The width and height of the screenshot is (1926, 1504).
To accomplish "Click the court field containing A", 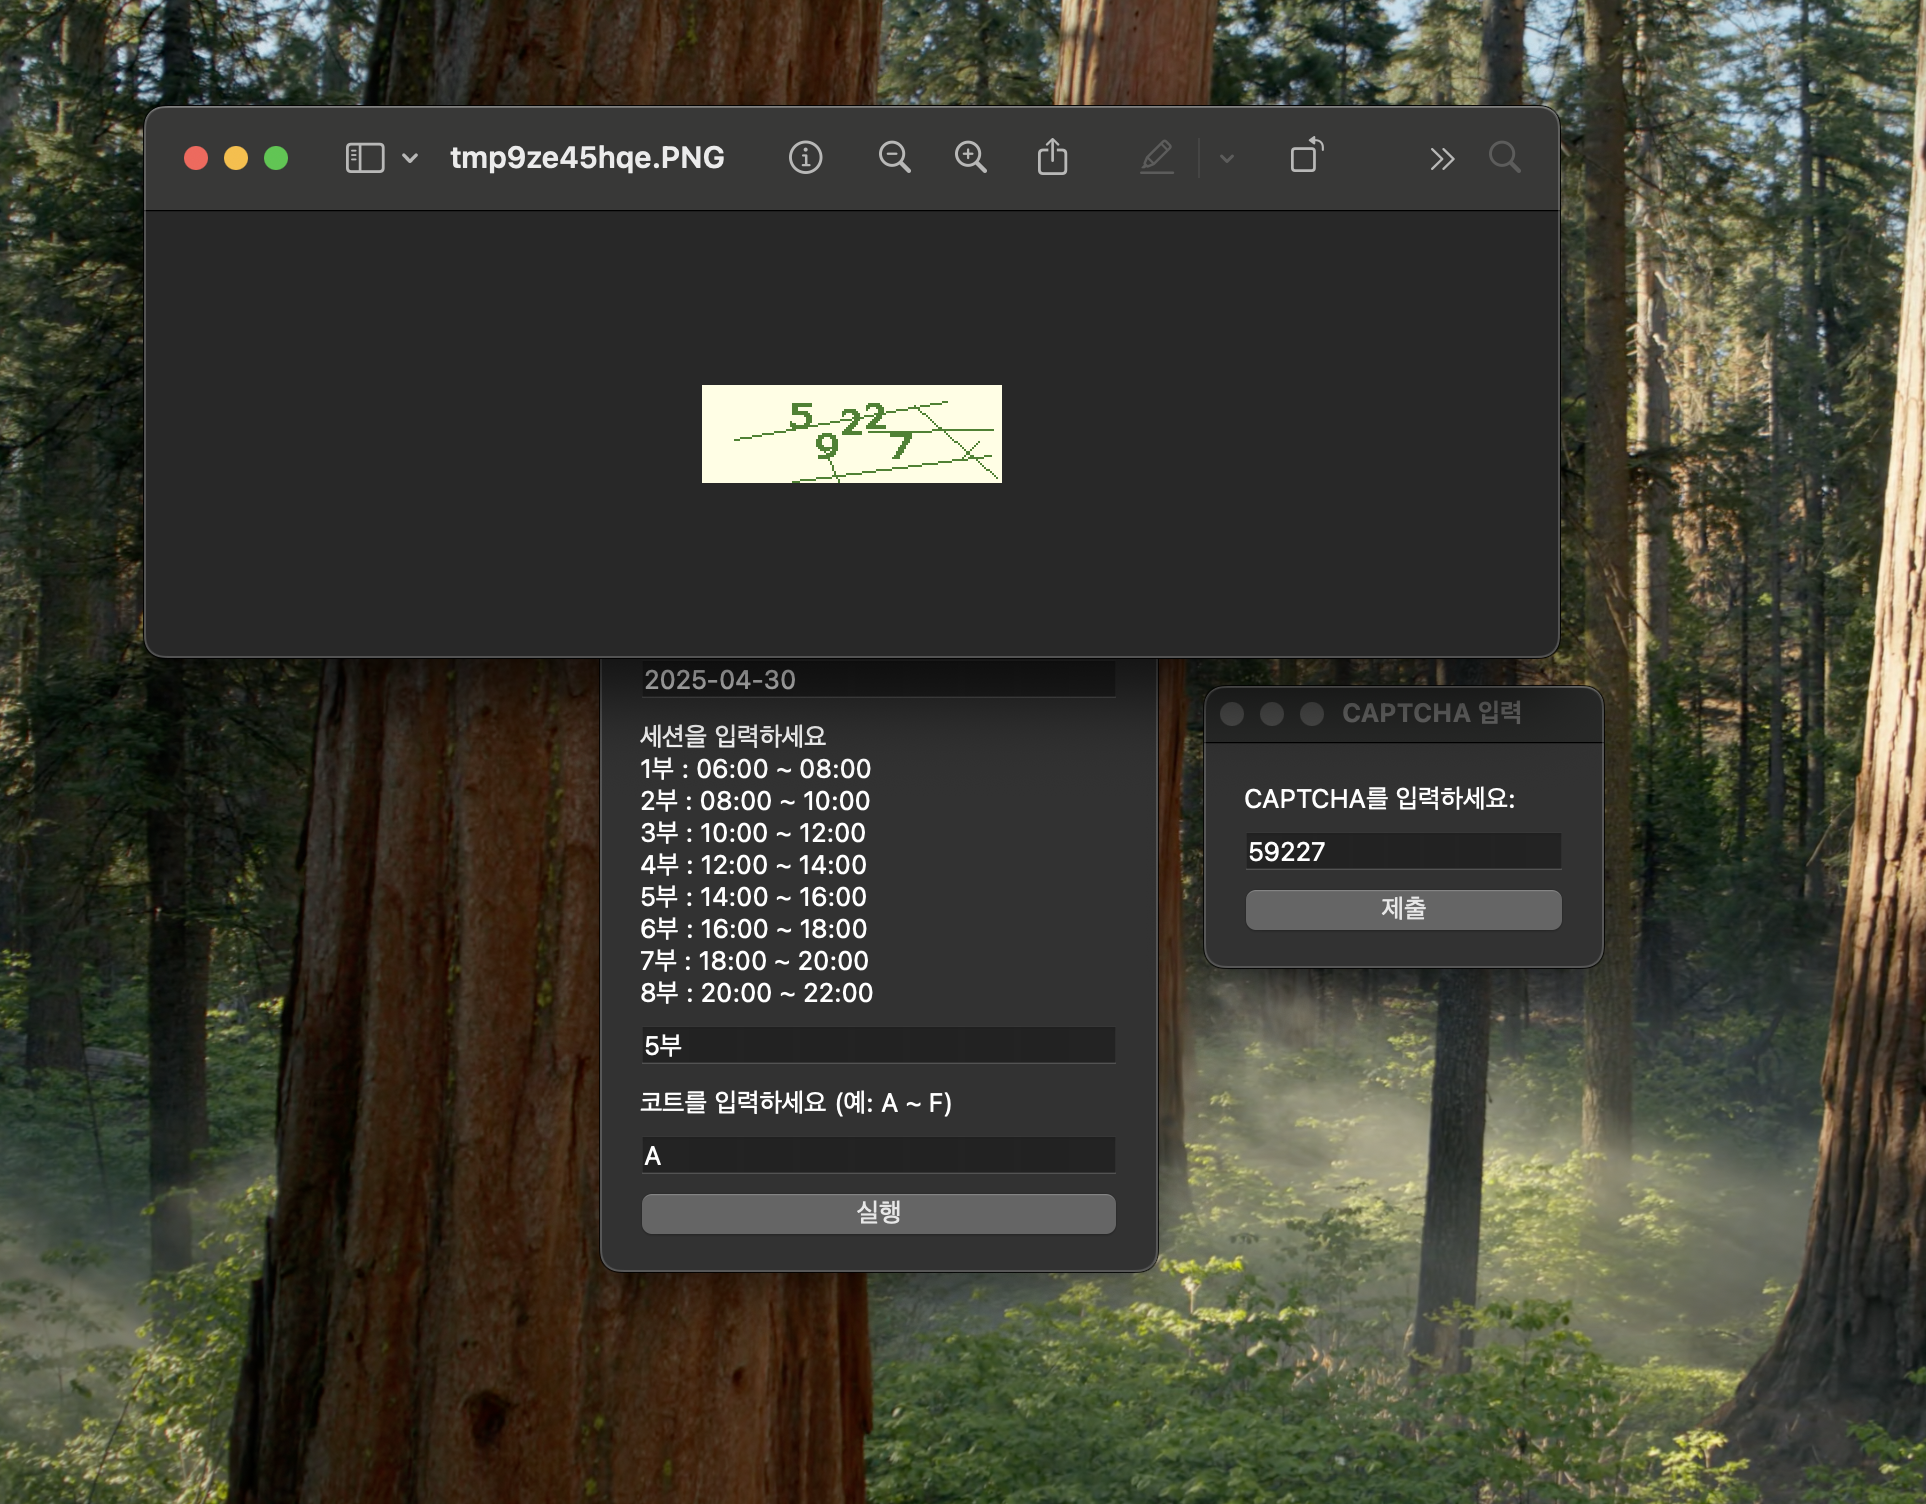I will tap(877, 1156).
